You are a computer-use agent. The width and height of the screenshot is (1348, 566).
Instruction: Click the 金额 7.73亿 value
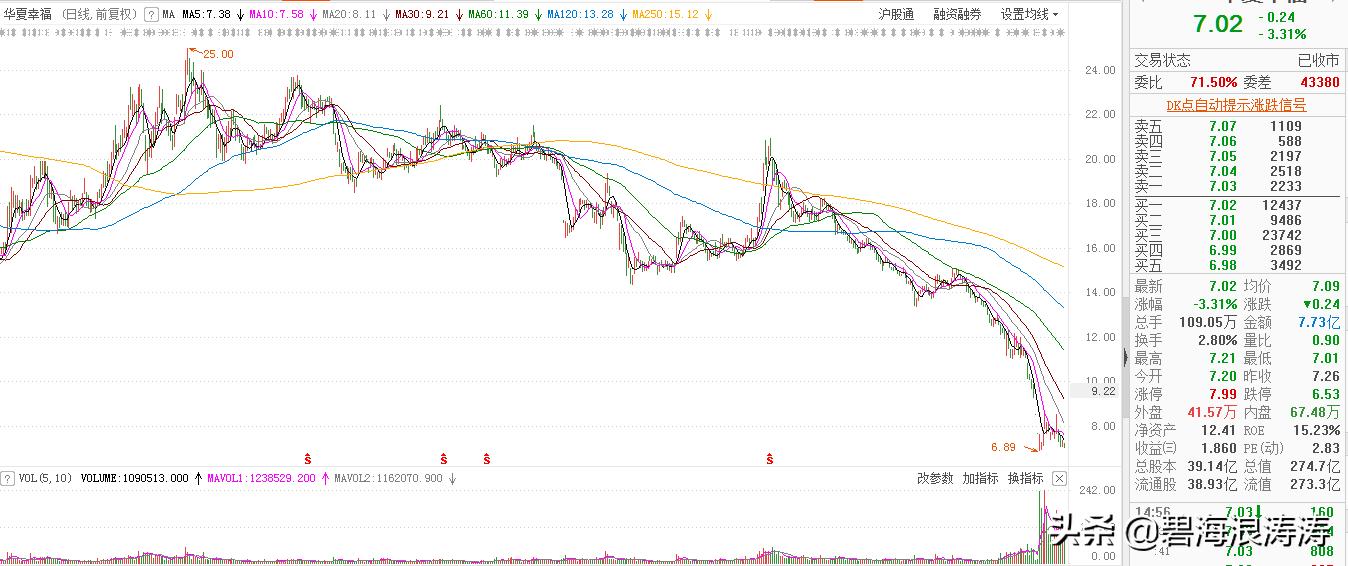coord(1319,322)
